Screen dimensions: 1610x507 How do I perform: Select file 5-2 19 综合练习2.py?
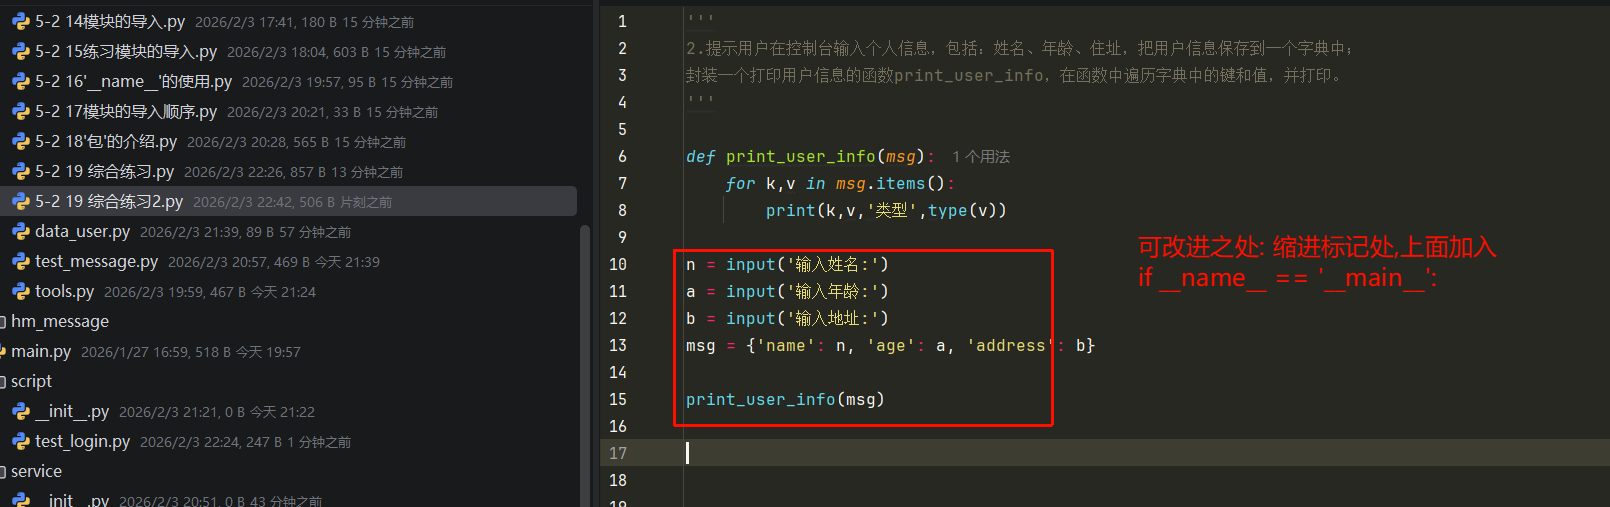(x=109, y=201)
